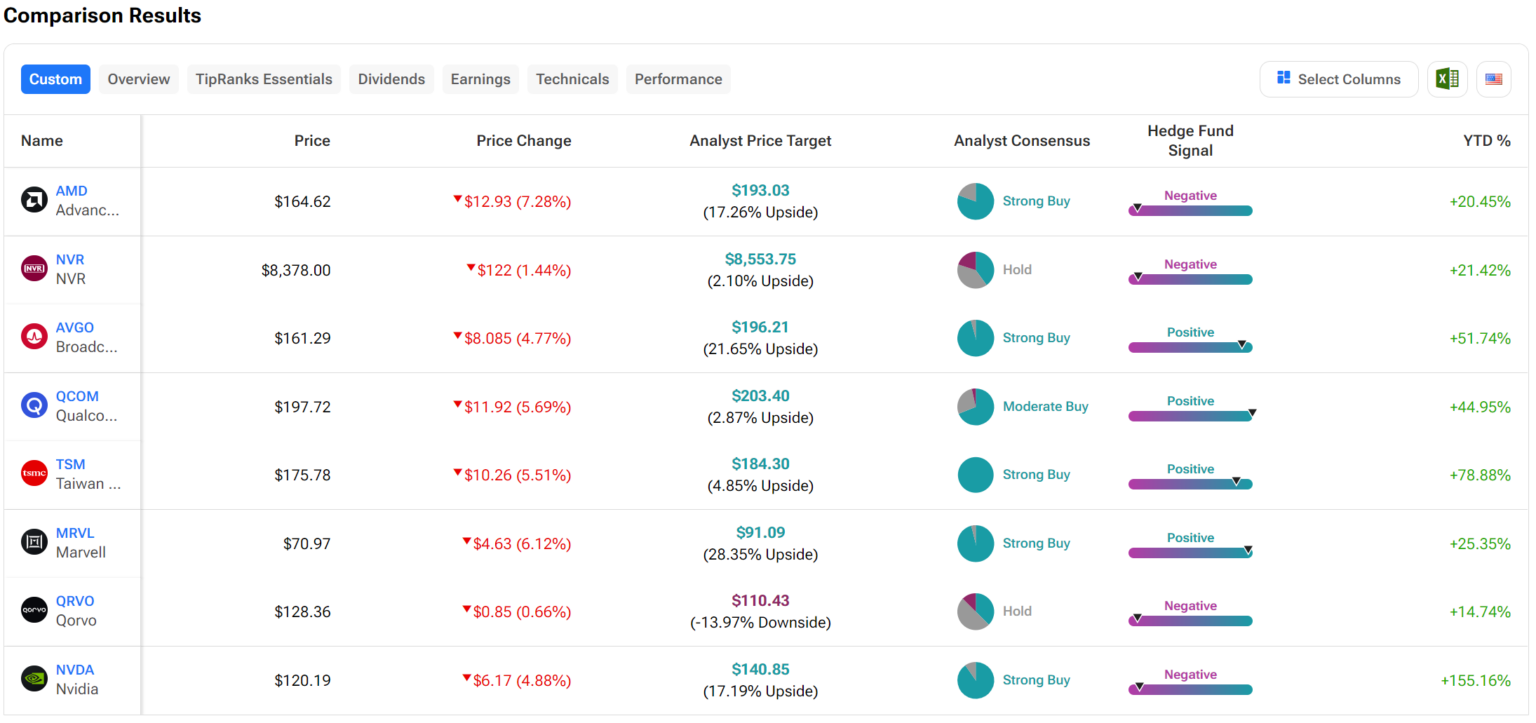Click the Nvidia logo icon

tap(34, 679)
